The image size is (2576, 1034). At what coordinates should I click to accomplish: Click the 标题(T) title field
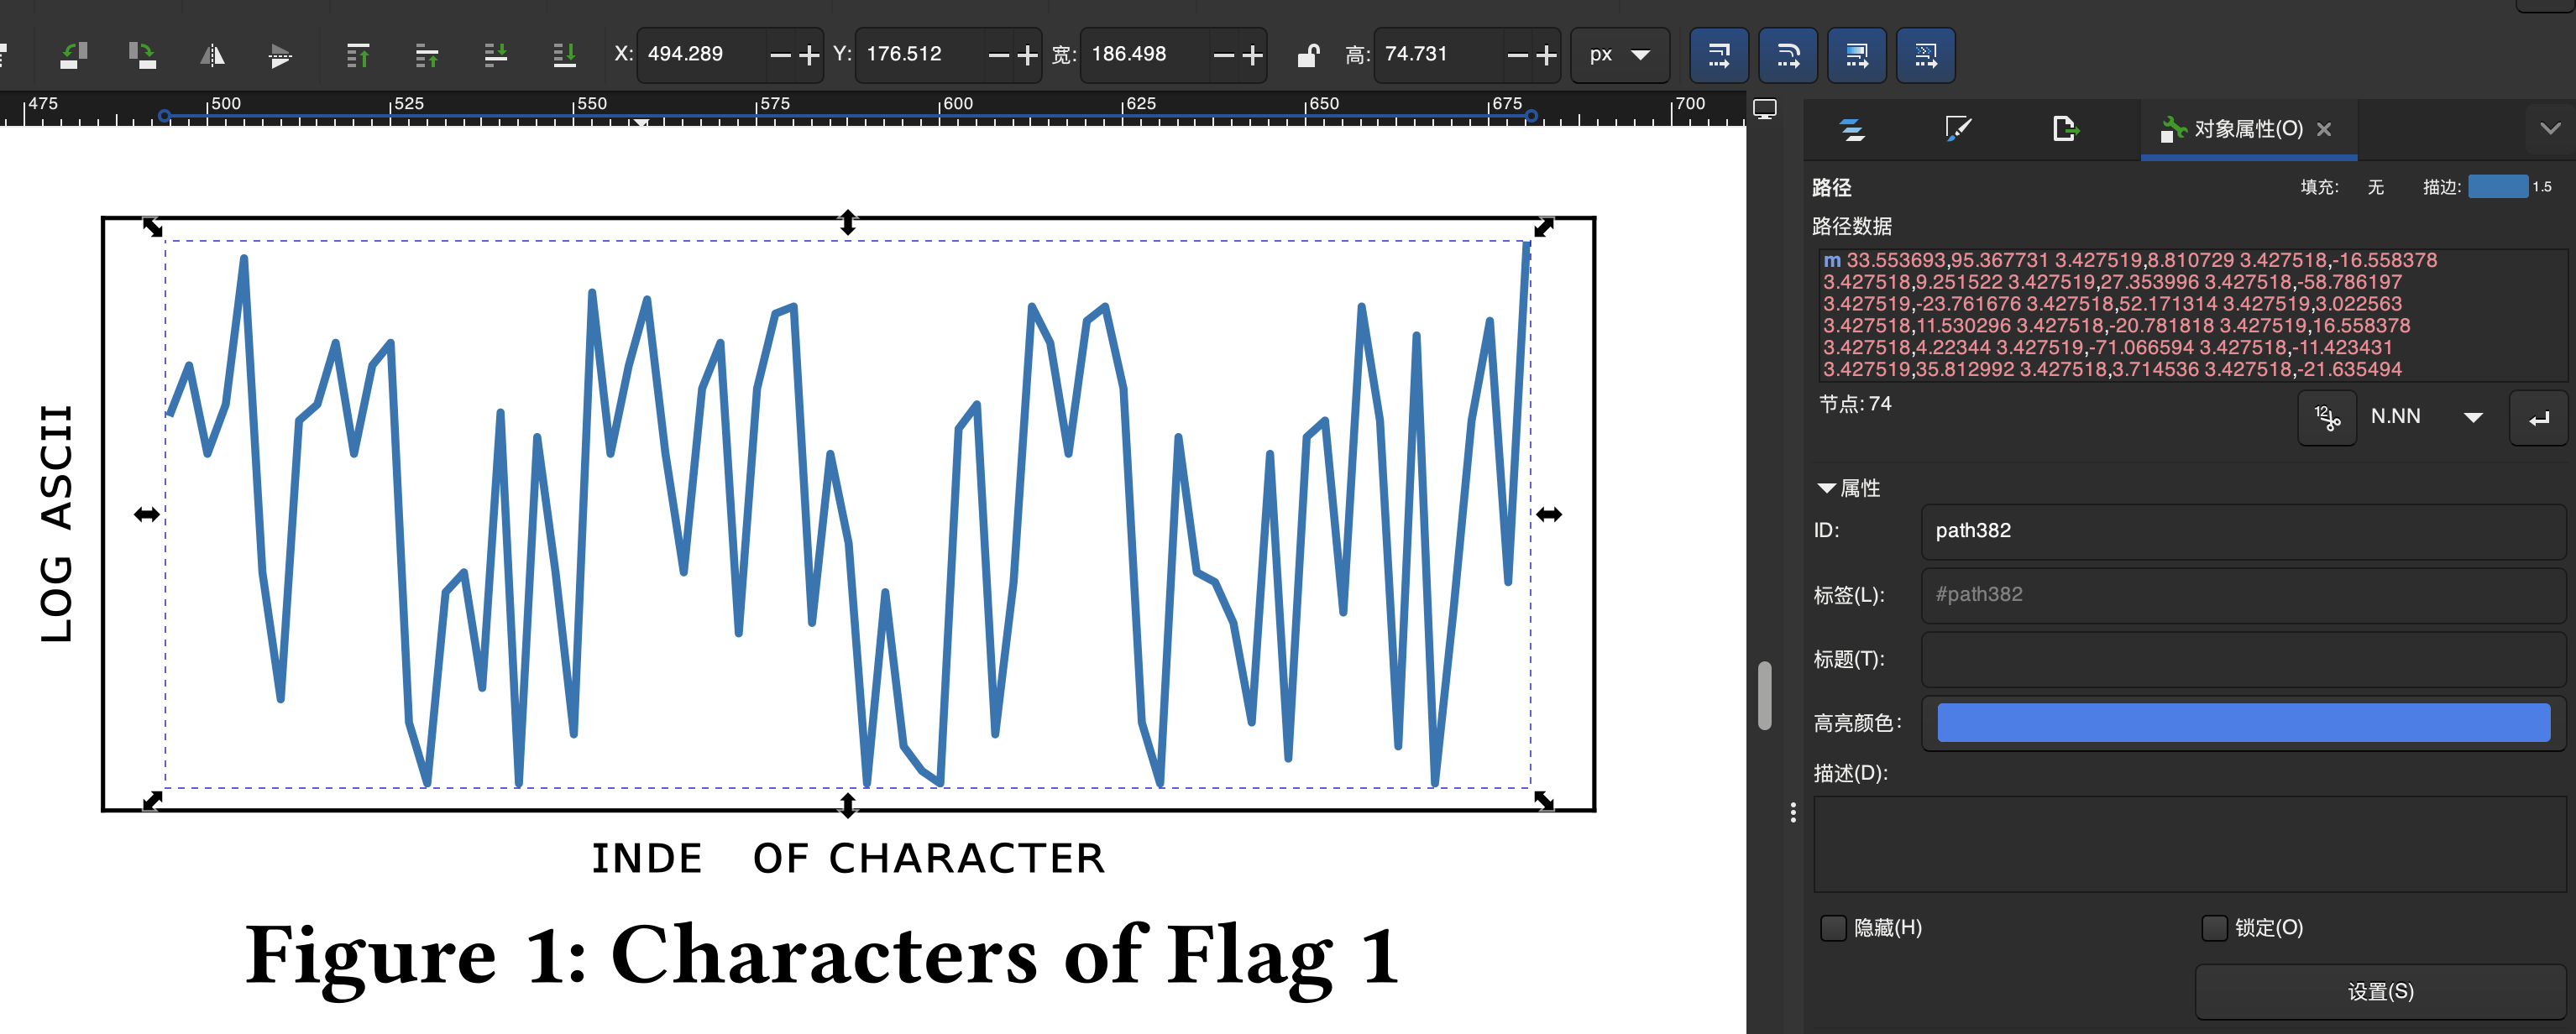click(x=2243, y=659)
